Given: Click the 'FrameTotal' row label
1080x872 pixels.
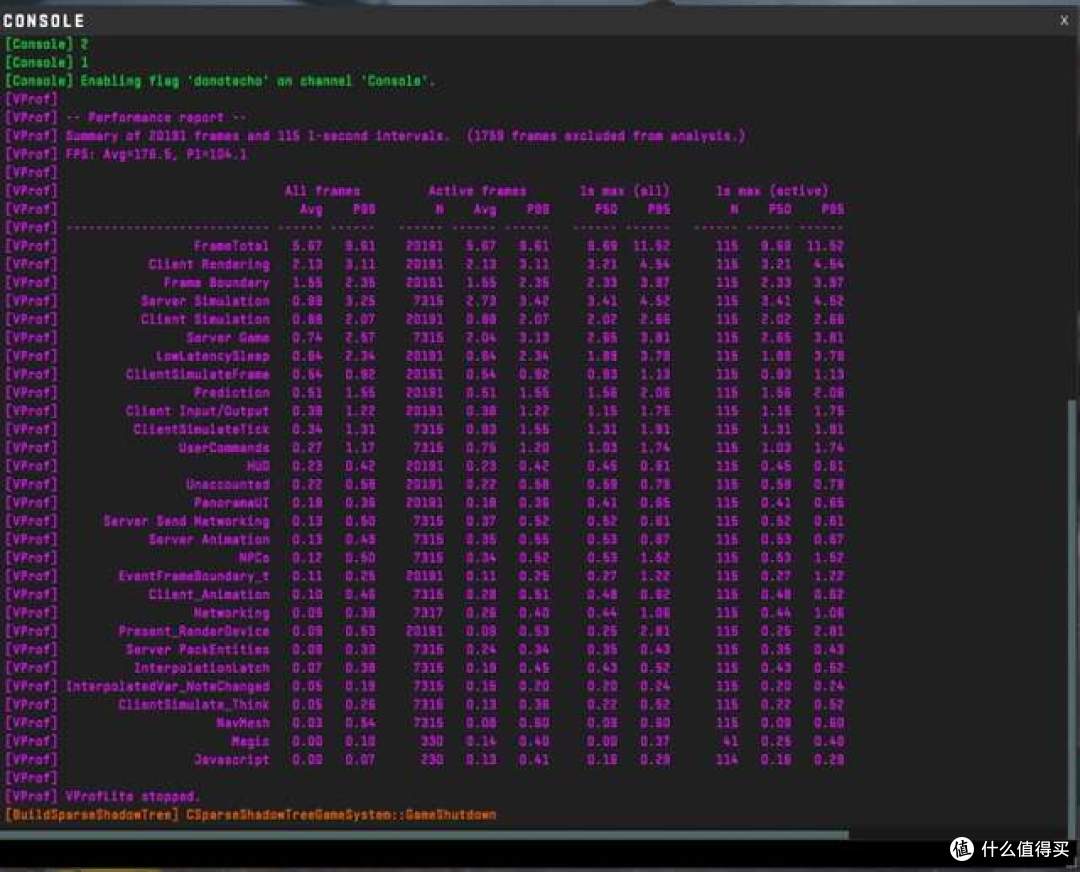Looking at the screenshot, I should (x=231, y=246).
